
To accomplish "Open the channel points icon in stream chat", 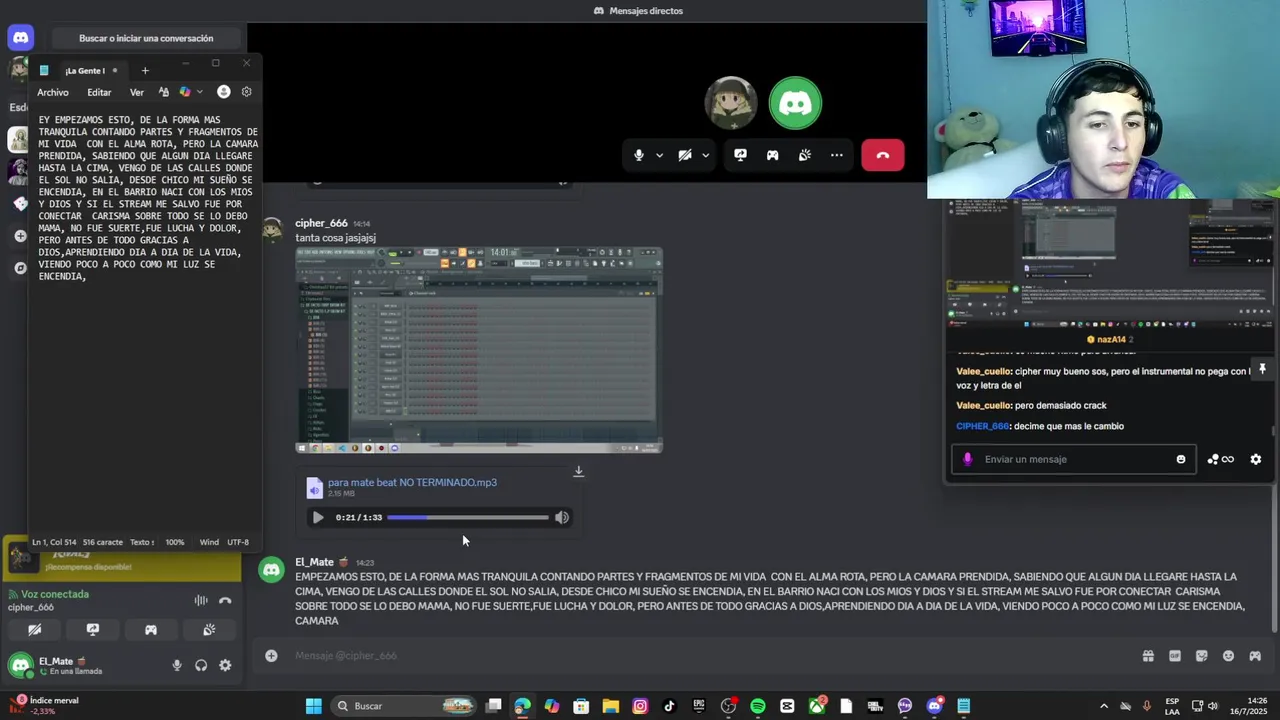I will (1220, 459).
